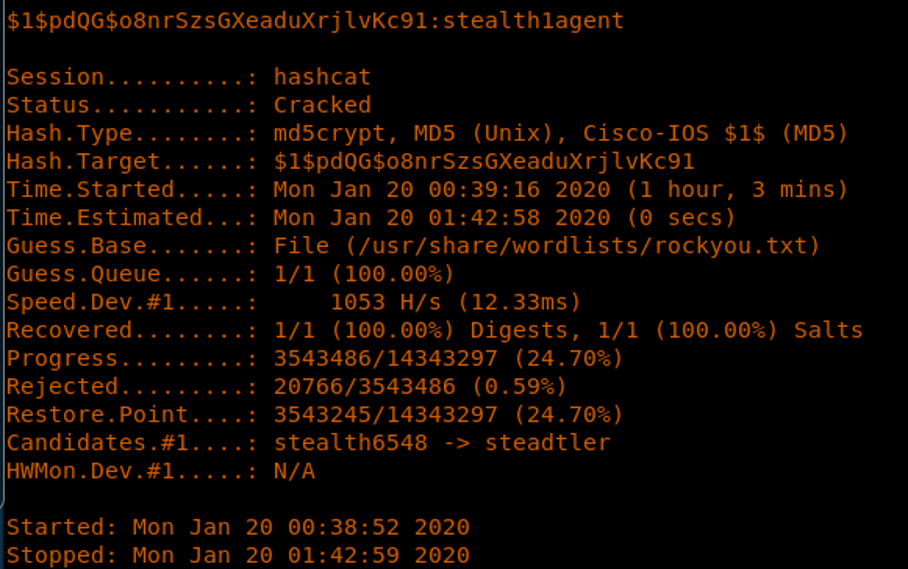
Task: Click the HWMon.Dev.#1 N/A value
Action: click(x=294, y=470)
